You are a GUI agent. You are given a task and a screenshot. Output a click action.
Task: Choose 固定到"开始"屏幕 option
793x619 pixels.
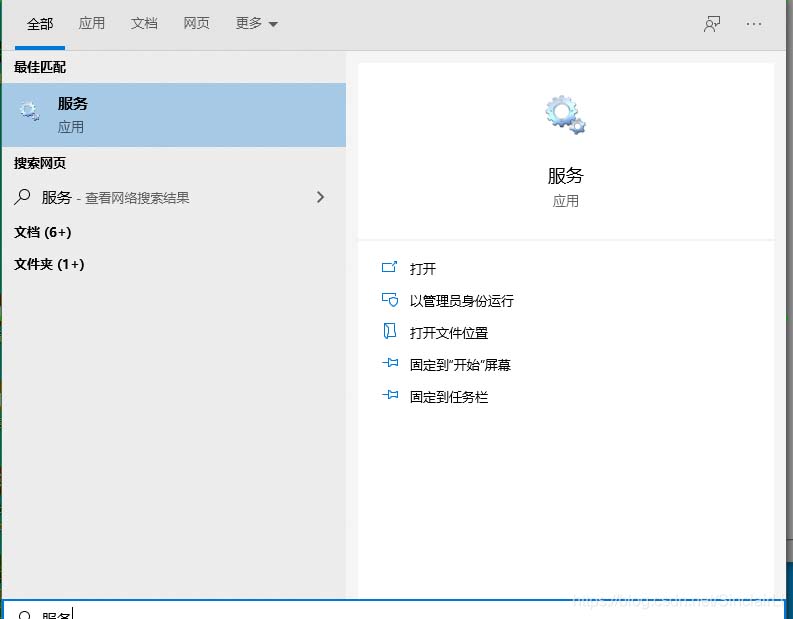[460, 365]
